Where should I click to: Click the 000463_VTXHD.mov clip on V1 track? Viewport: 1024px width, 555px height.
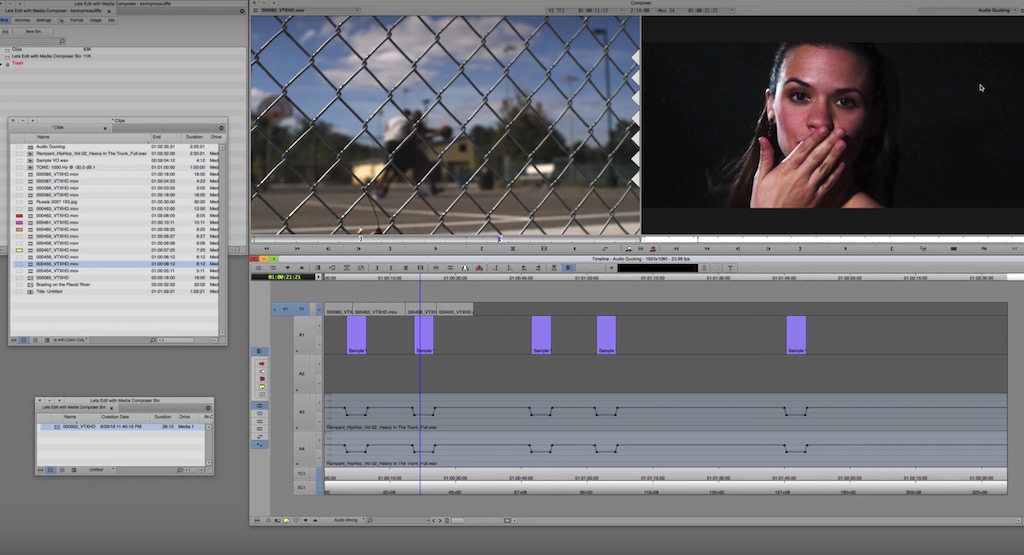tap(378, 311)
